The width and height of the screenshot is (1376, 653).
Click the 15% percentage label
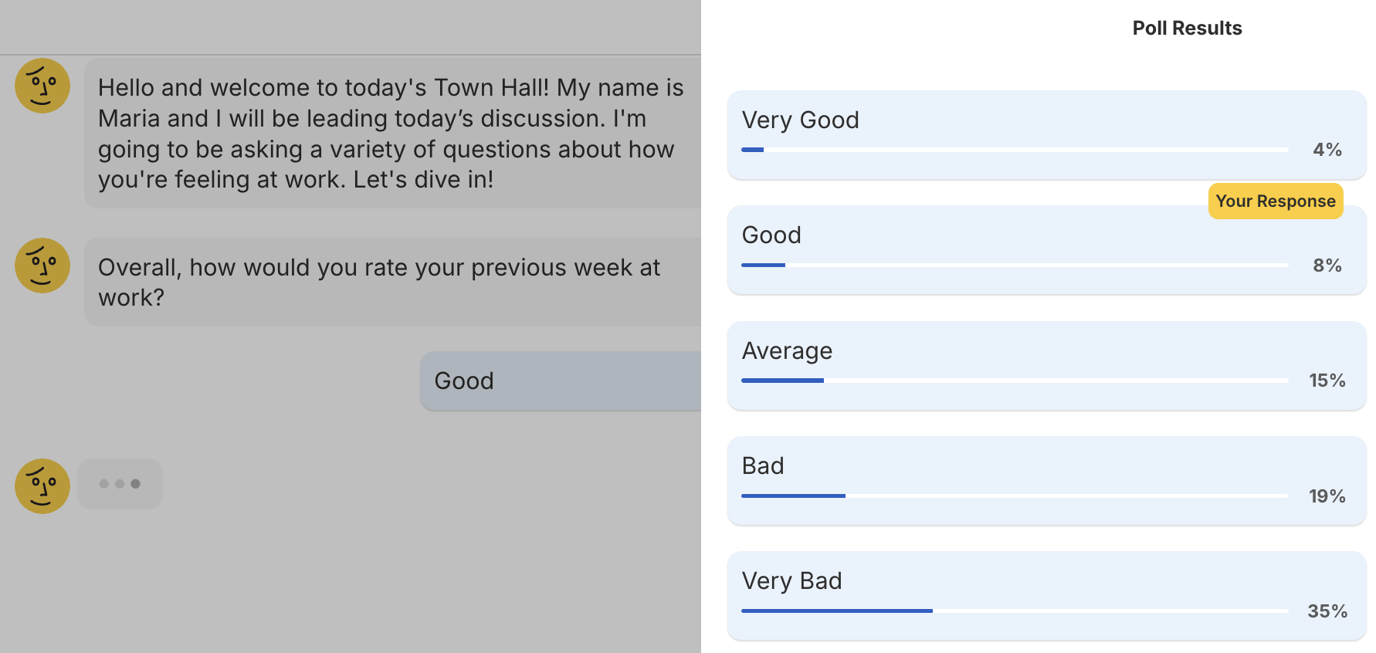[1327, 380]
